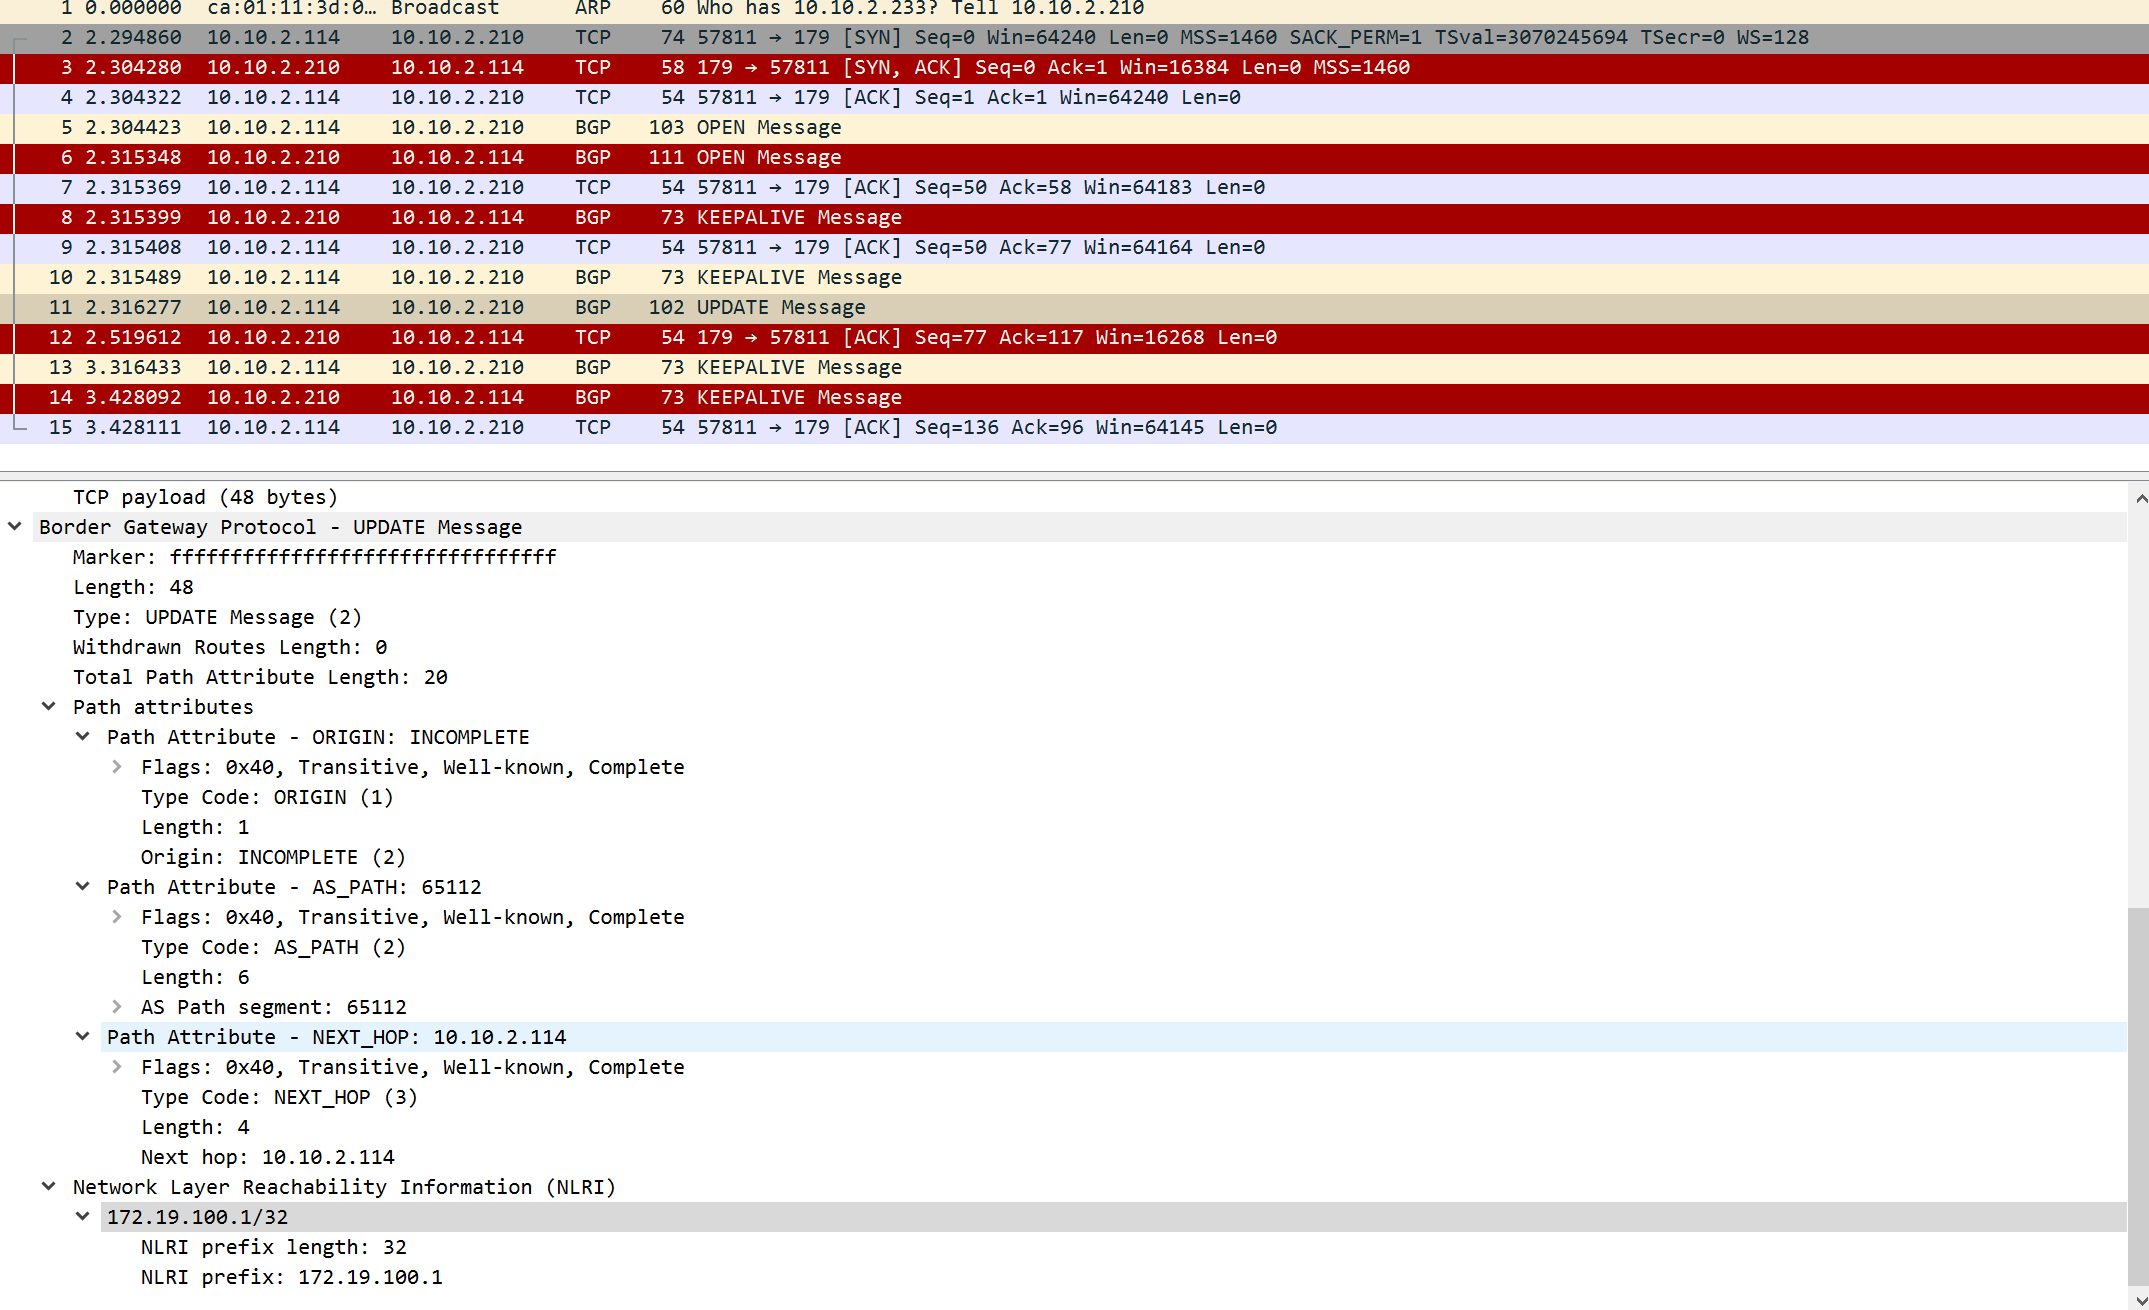Select packet 14 KEEPALIVE Message row
2149x1310 pixels.
click(798, 397)
